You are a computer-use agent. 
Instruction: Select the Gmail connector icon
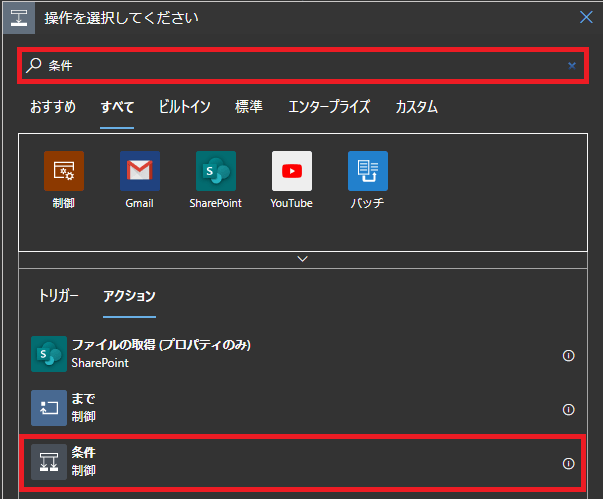pos(140,171)
